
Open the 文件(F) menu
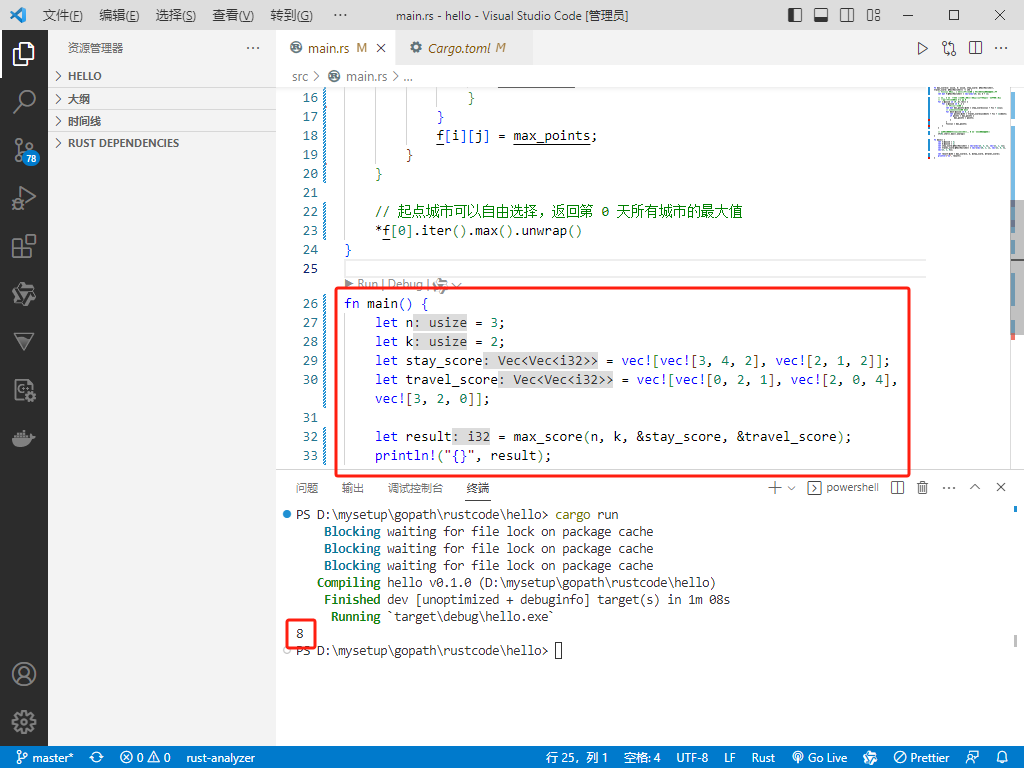(x=63, y=15)
